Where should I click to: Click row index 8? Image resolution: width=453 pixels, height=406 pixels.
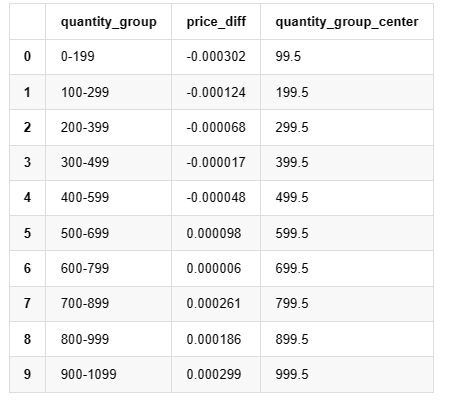[27, 339]
